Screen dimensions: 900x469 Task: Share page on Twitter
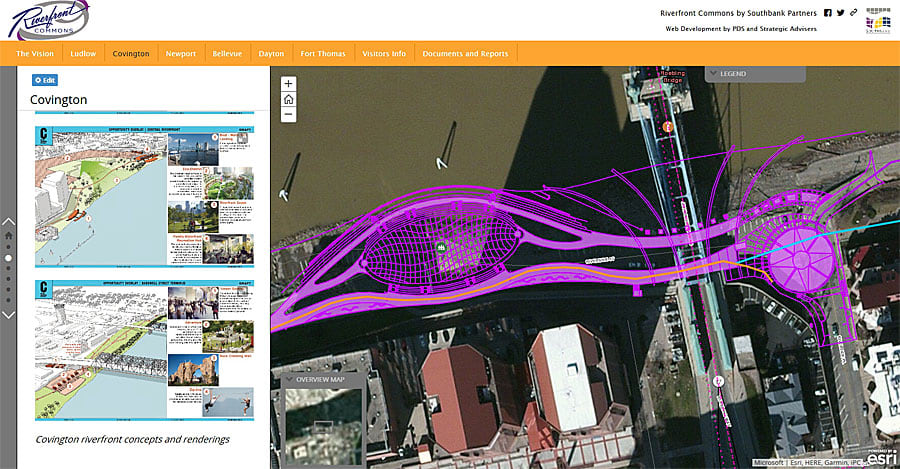840,13
